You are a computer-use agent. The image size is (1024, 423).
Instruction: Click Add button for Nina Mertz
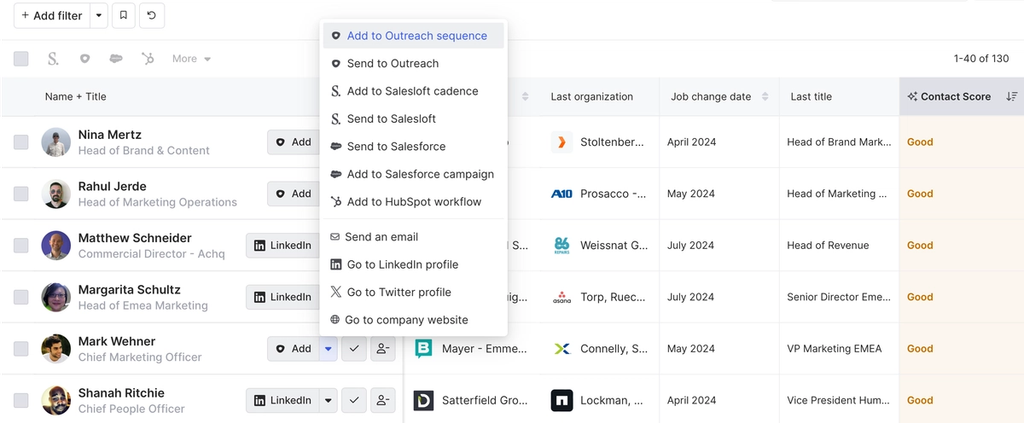(293, 142)
